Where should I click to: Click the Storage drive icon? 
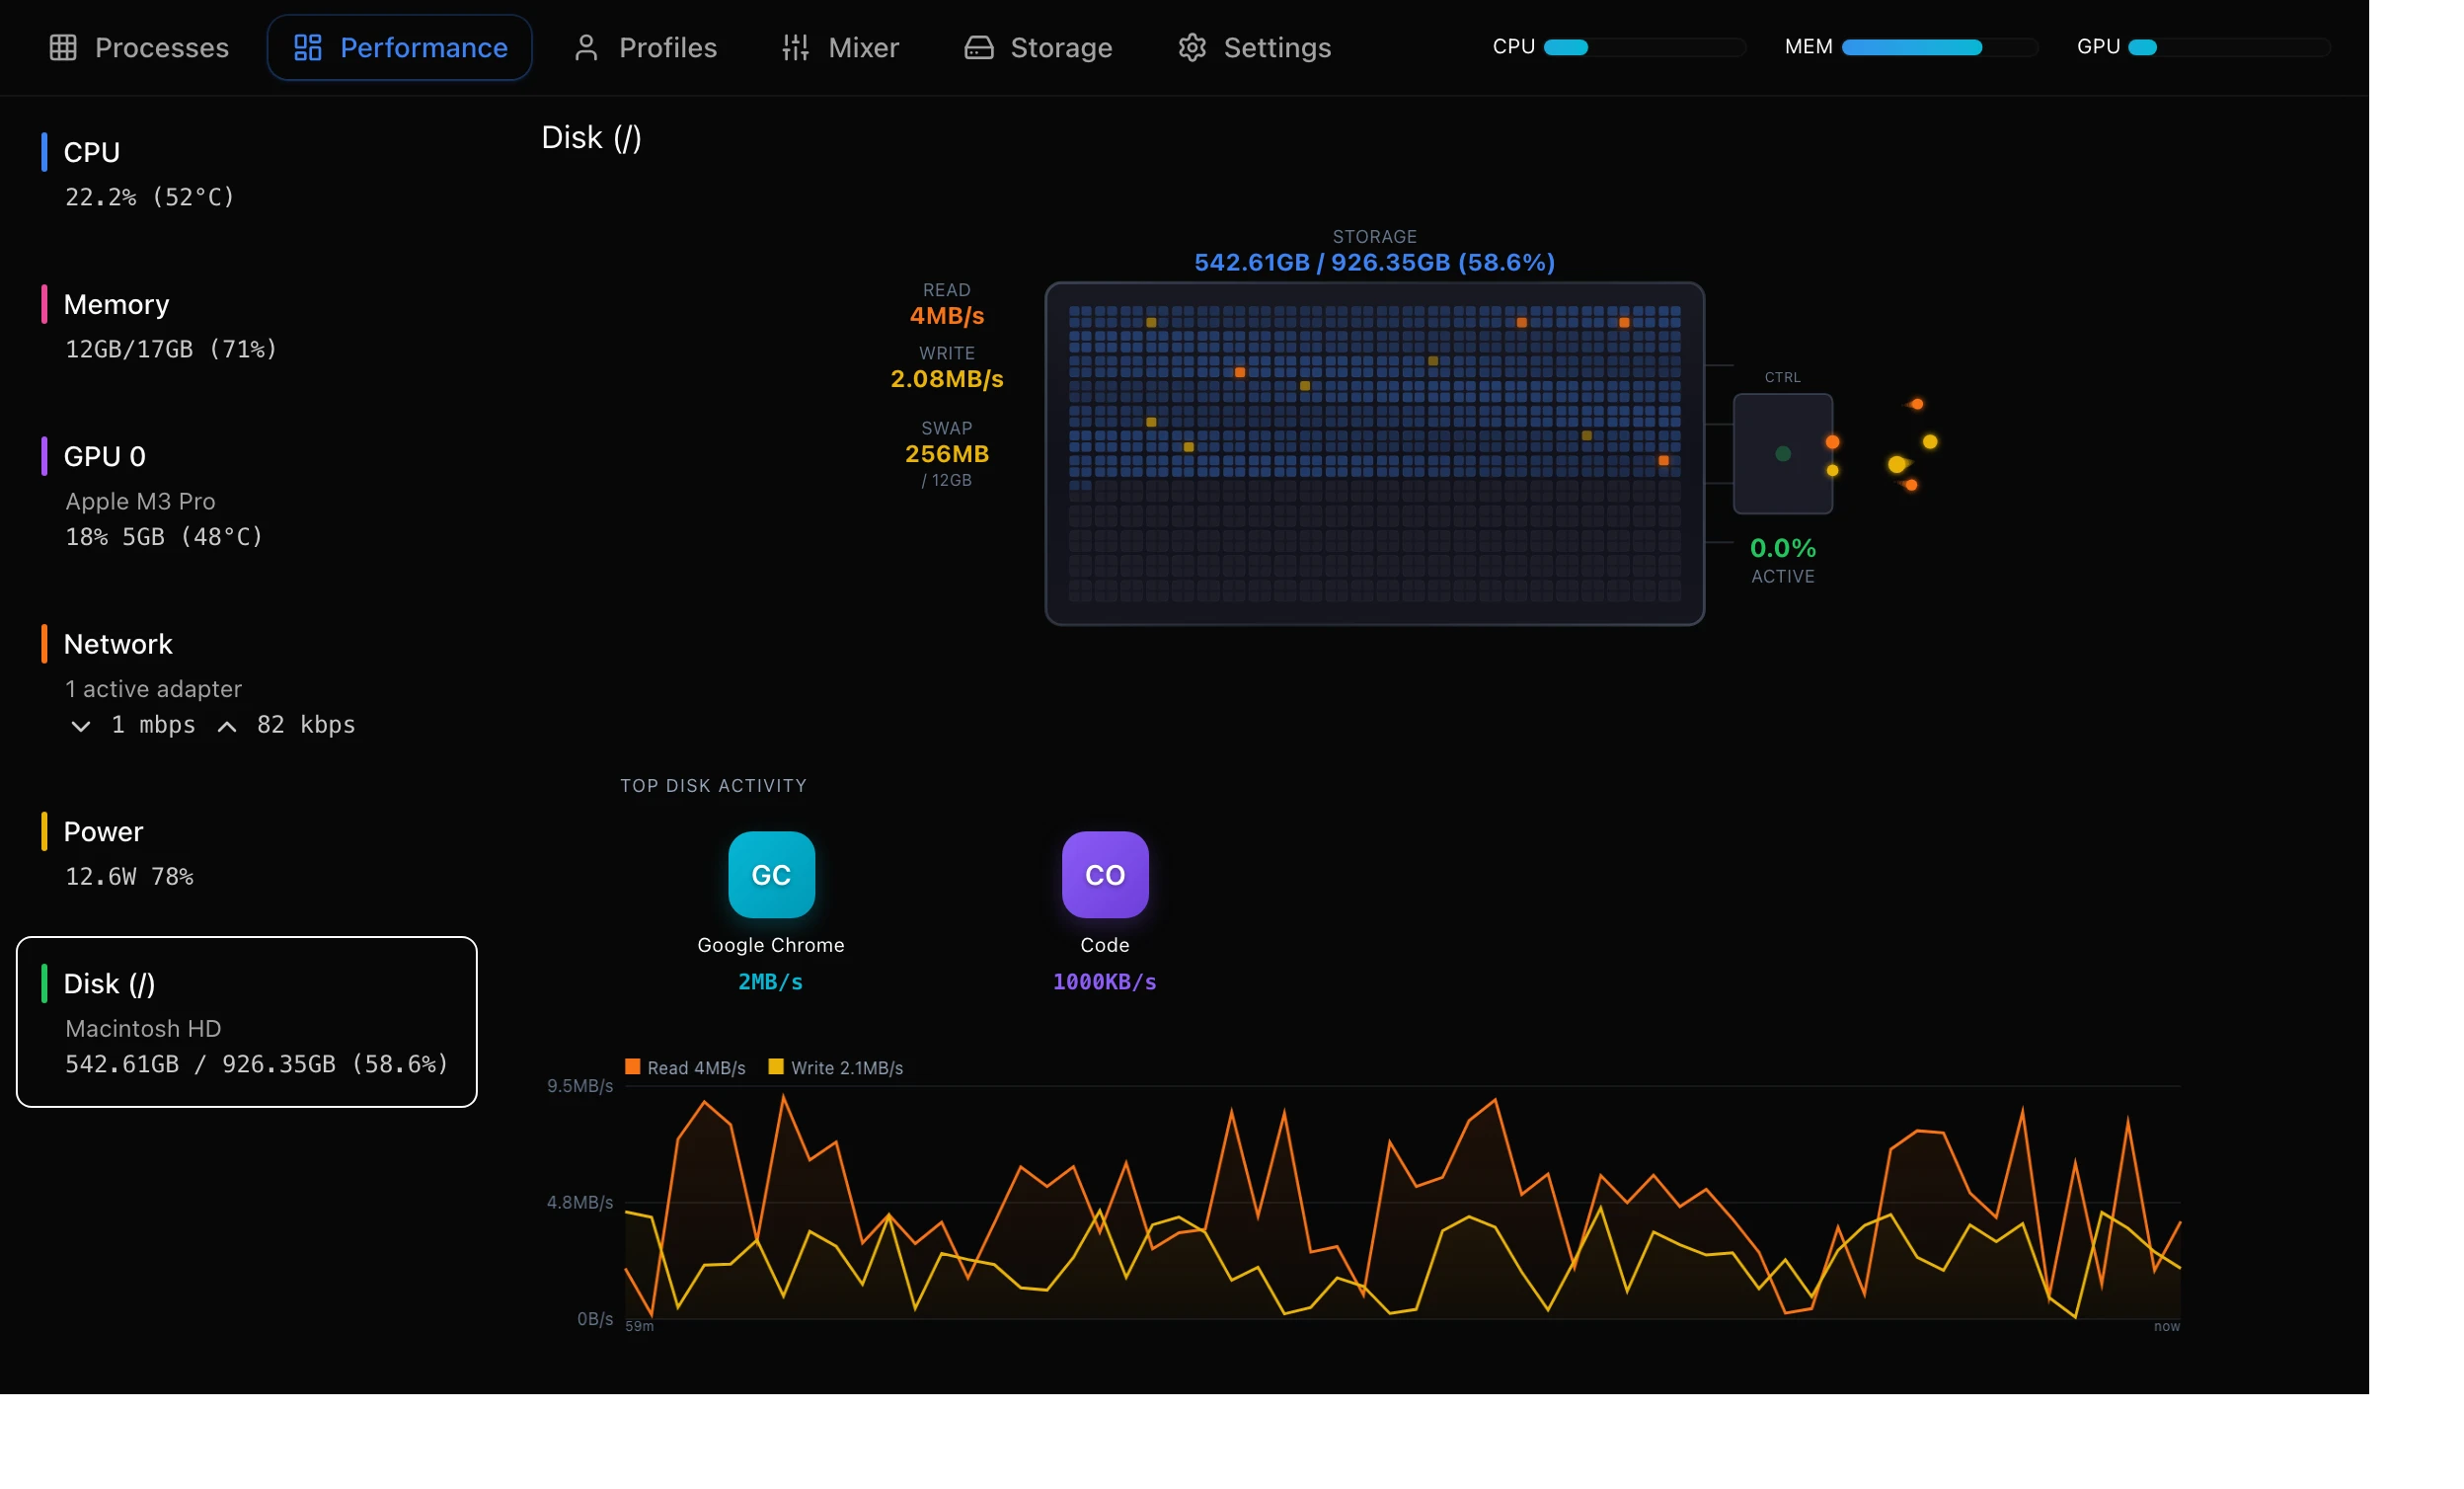tap(979, 48)
